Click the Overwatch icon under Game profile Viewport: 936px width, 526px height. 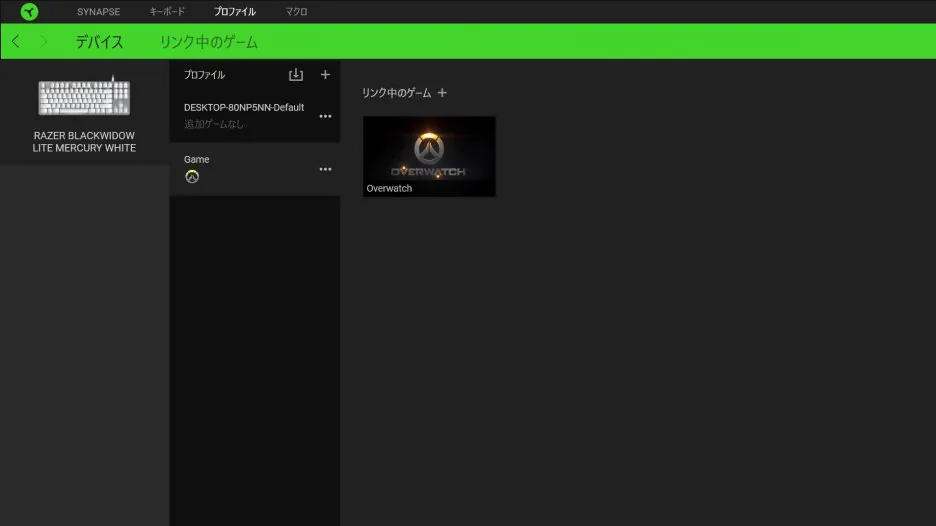[192, 177]
